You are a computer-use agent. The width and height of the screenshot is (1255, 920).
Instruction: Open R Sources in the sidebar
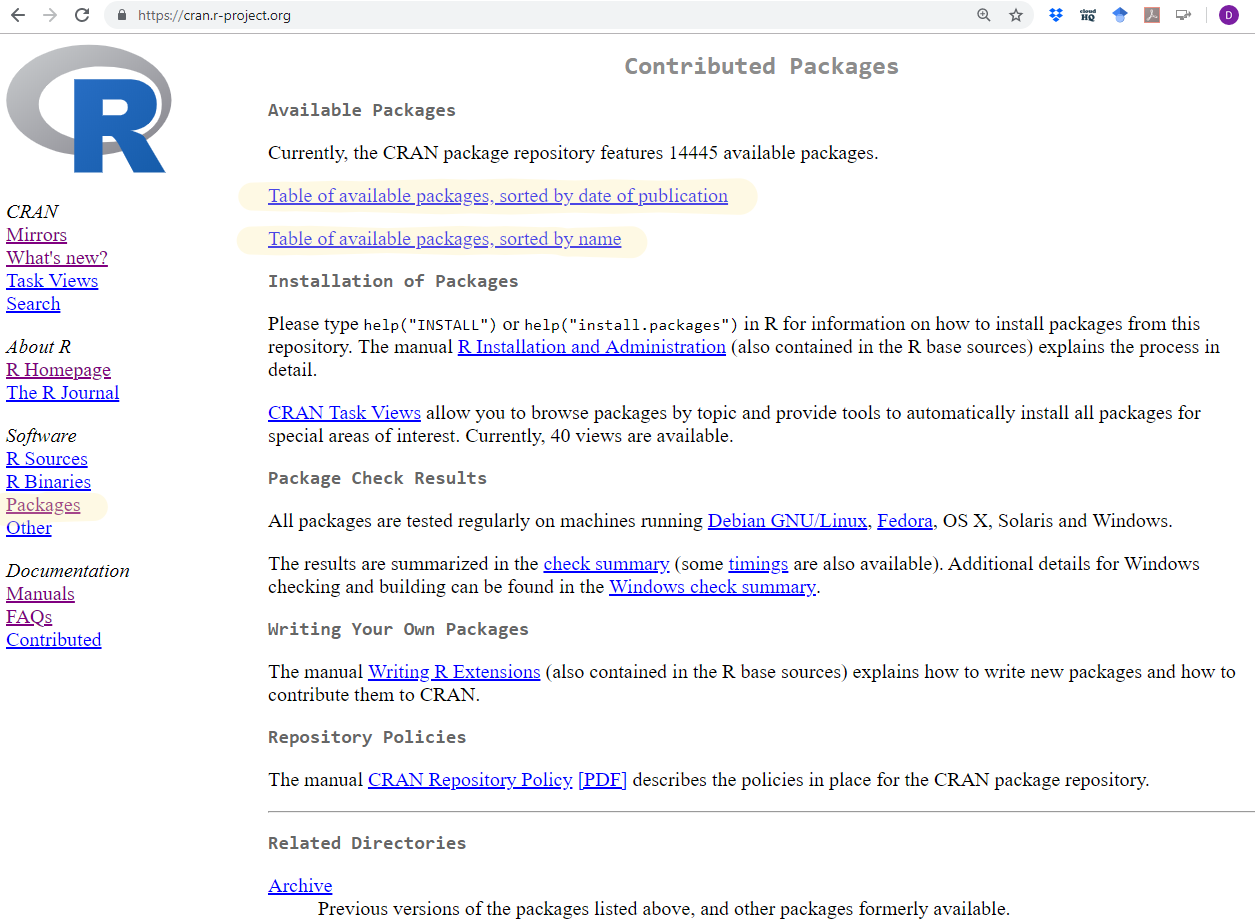47,459
